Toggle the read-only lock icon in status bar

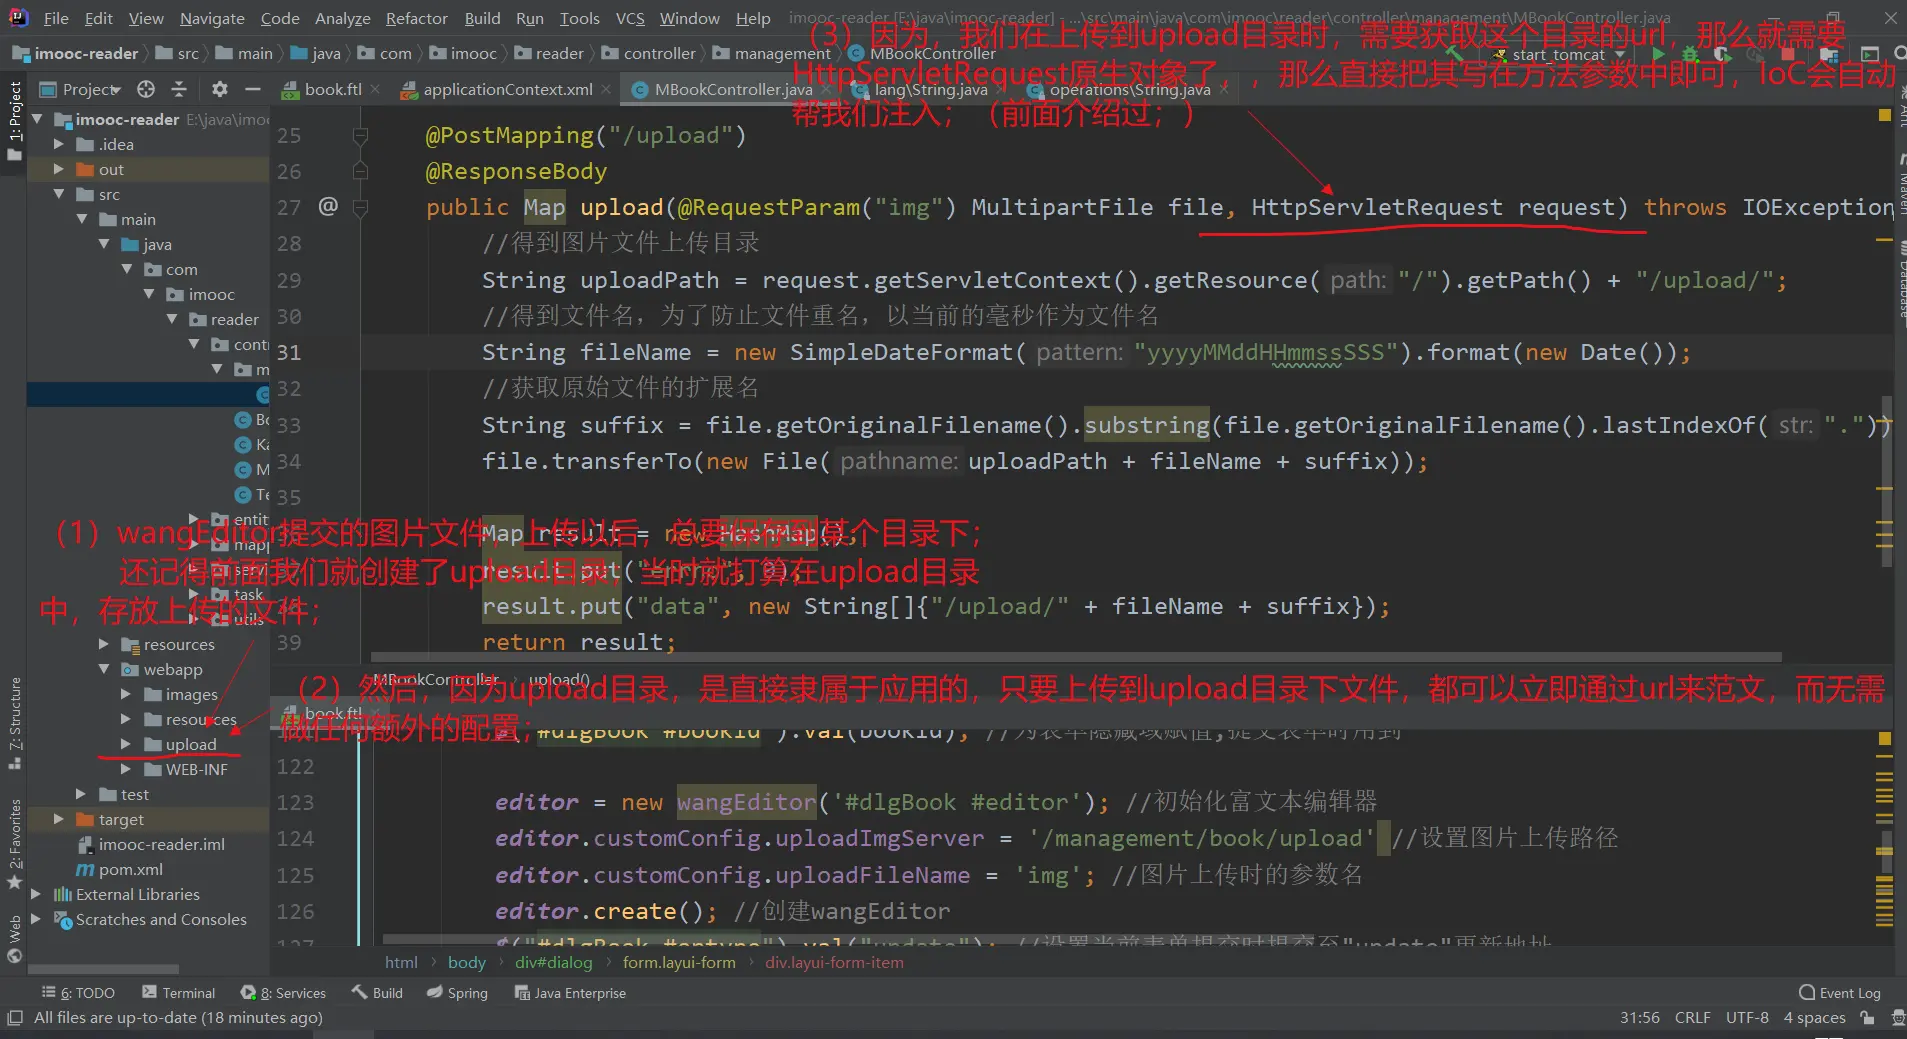(x=1867, y=1017)
